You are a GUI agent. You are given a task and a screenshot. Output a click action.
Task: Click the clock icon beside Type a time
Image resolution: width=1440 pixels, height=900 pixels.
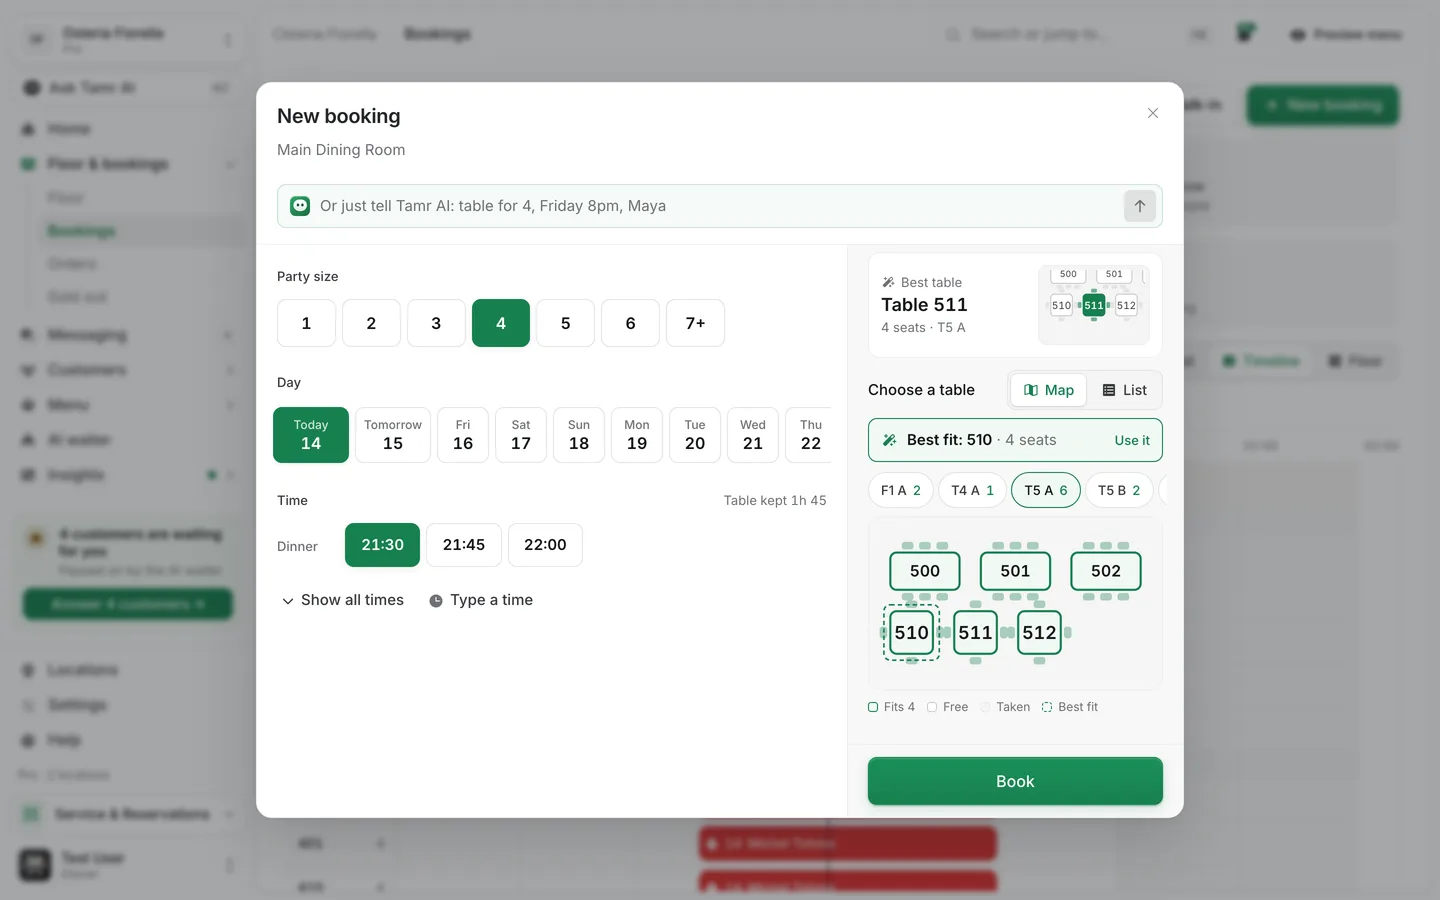[436, 601]
